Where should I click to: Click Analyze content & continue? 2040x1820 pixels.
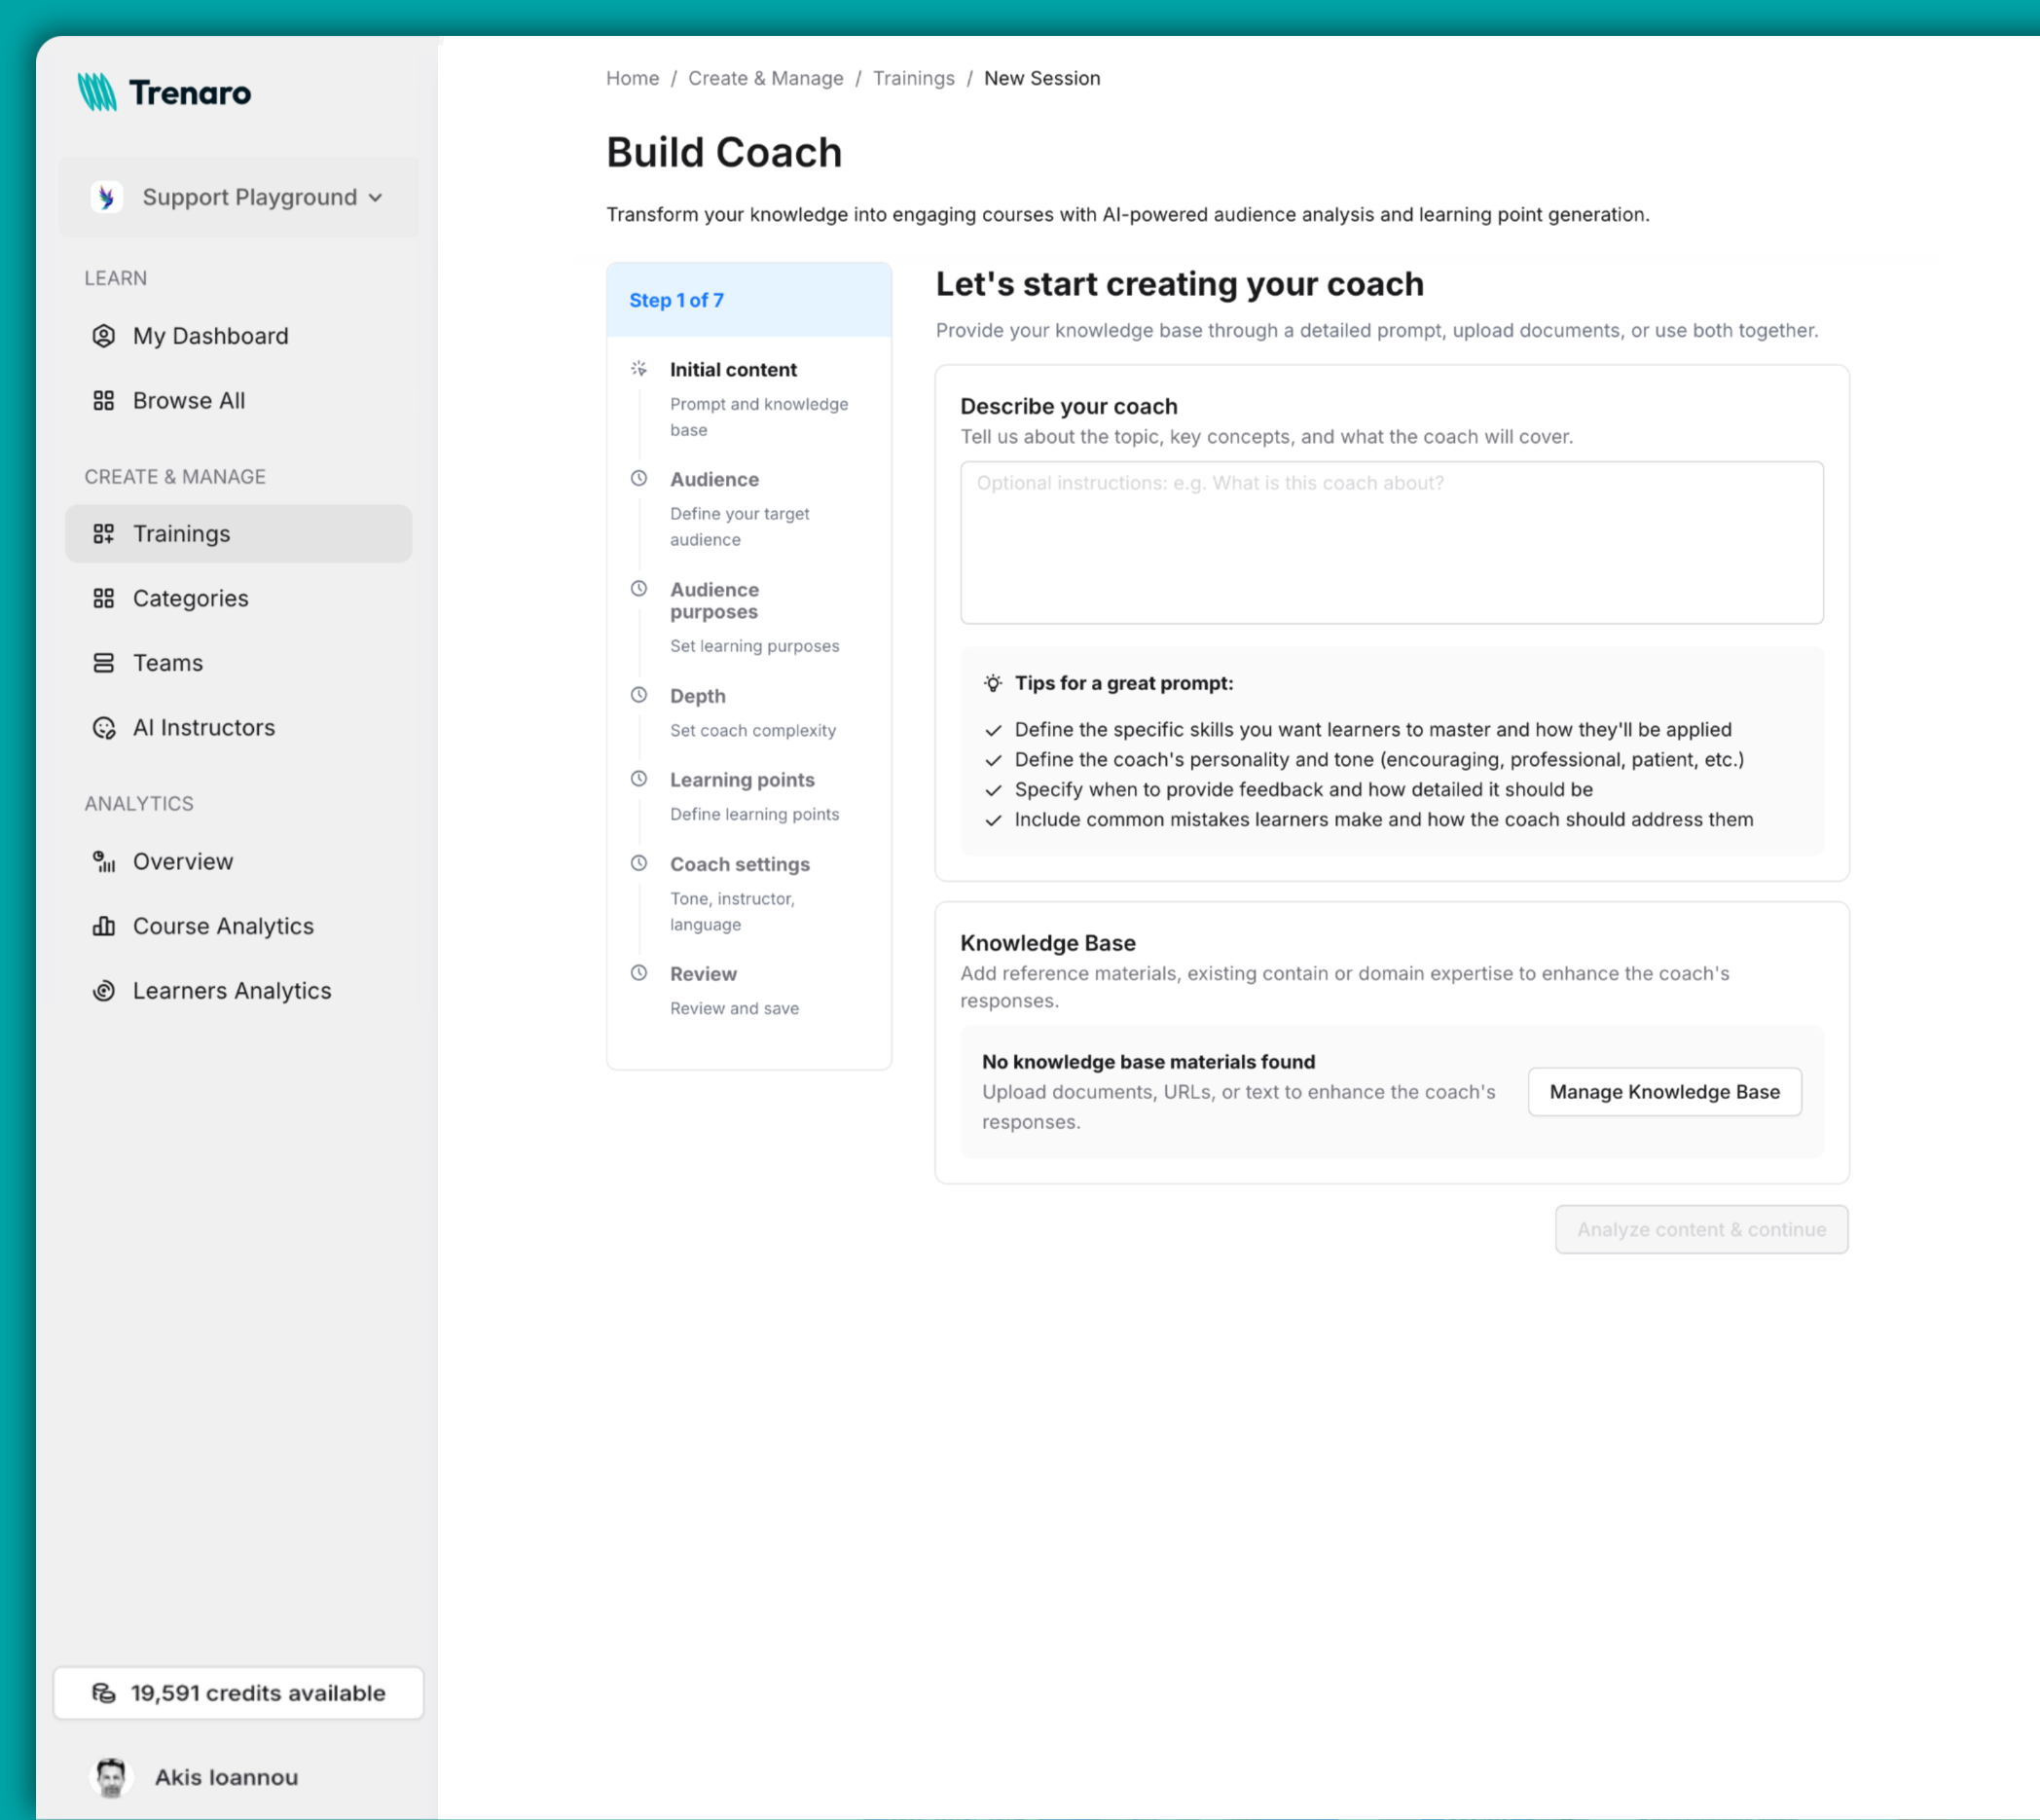1701,1229
